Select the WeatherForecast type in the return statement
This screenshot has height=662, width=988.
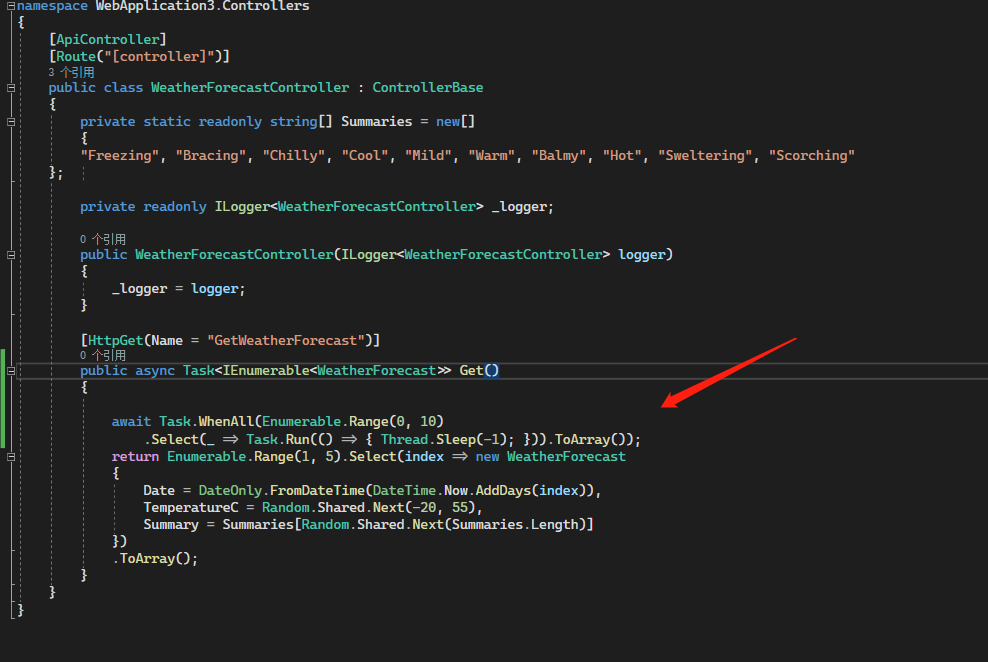pyautogui.click(x=566, y=456)
